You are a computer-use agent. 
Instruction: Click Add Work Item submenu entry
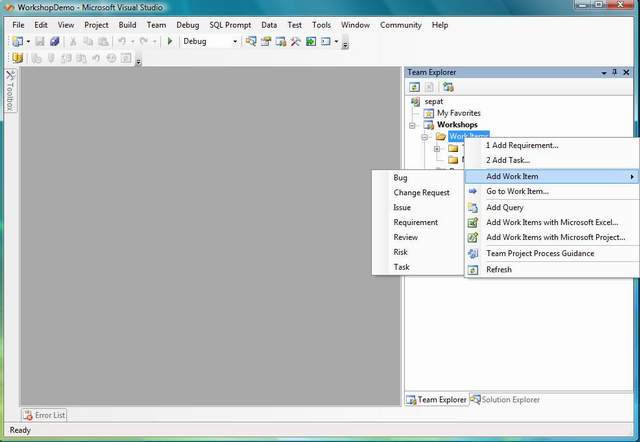tap(552, 176)
